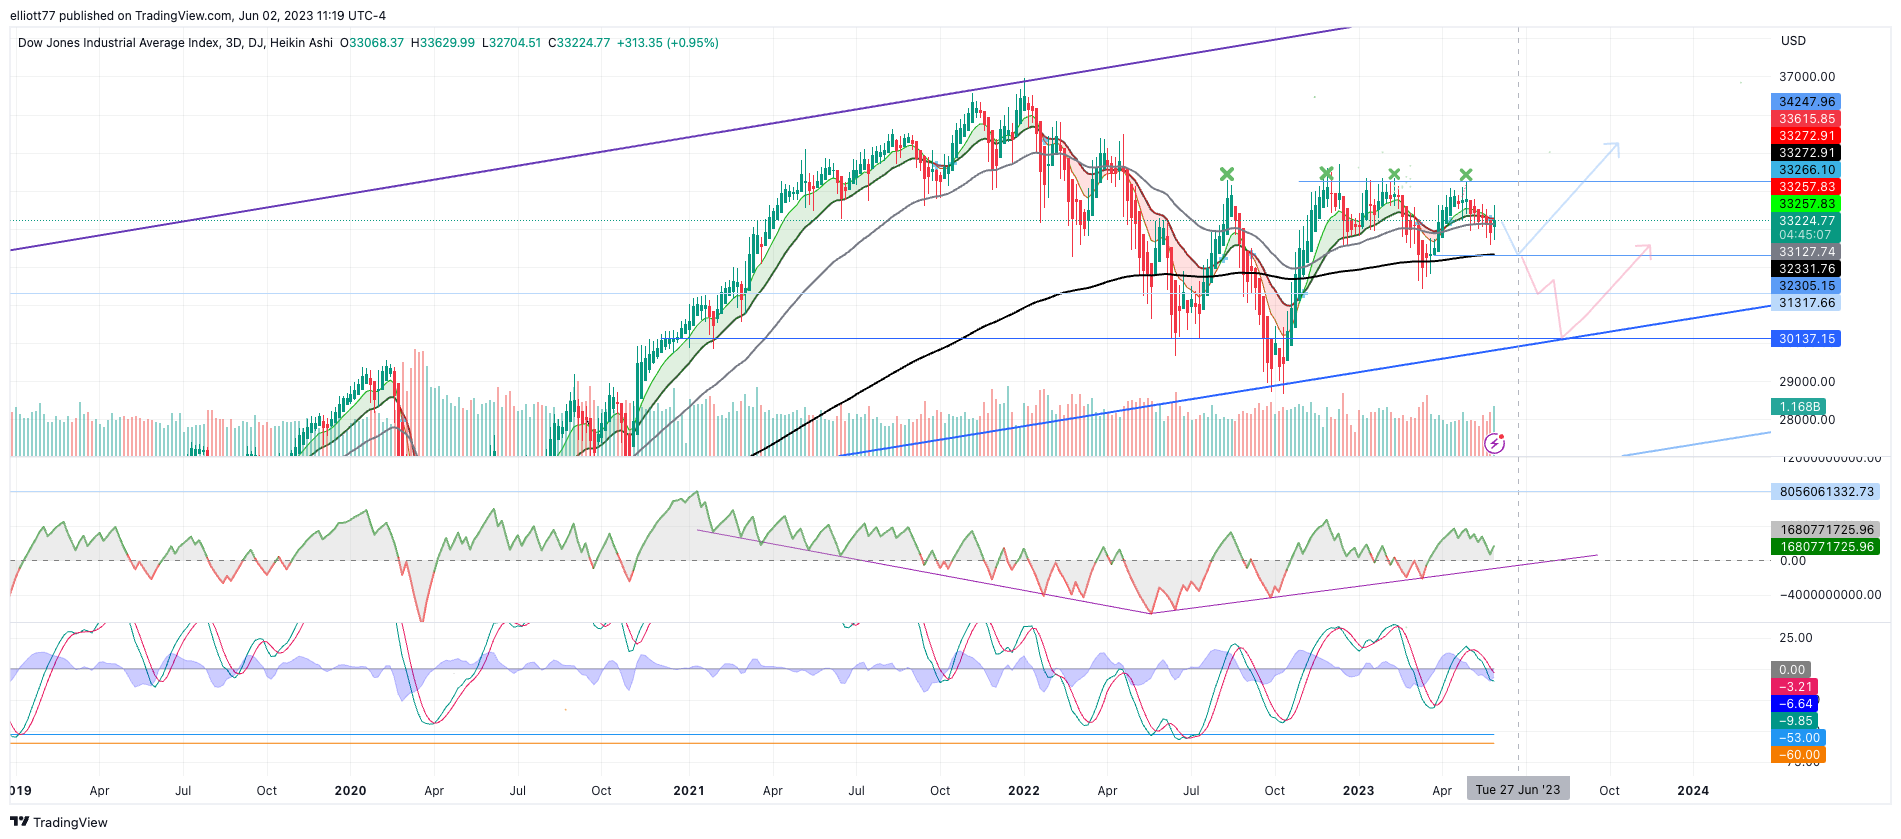Screen dimensions: 1901x839
Task: Click the red 33272.91 price label
Action: [1806, 136]
